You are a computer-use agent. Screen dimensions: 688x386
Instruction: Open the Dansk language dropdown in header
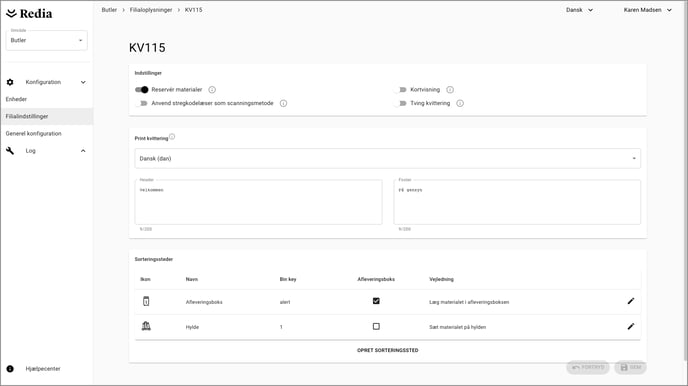579,10
